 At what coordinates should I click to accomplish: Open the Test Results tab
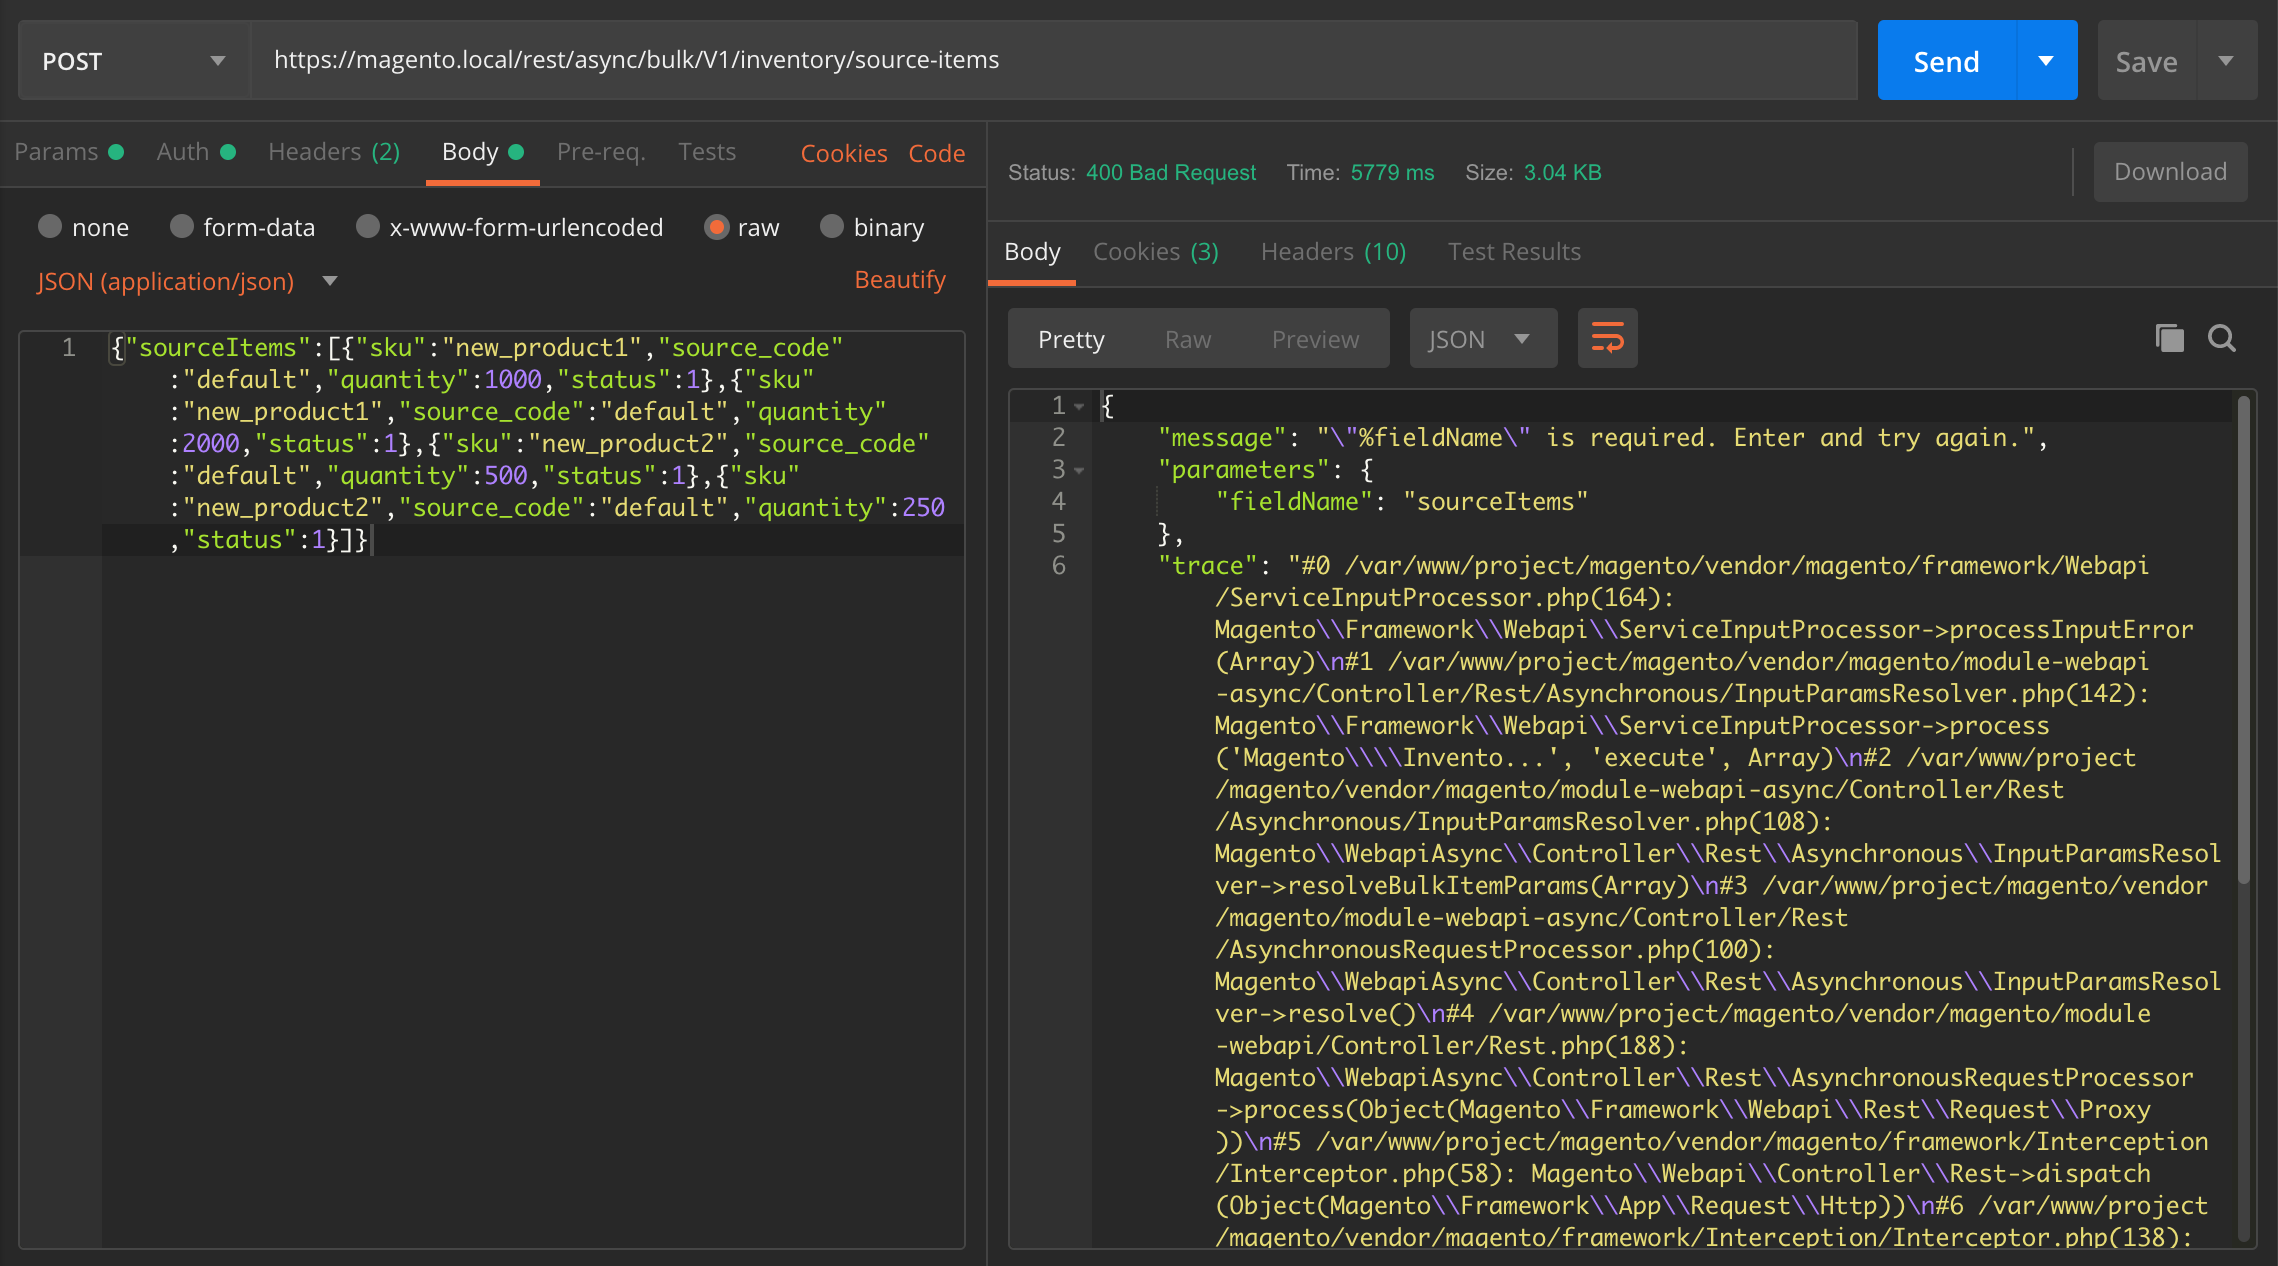[1514, 252]
